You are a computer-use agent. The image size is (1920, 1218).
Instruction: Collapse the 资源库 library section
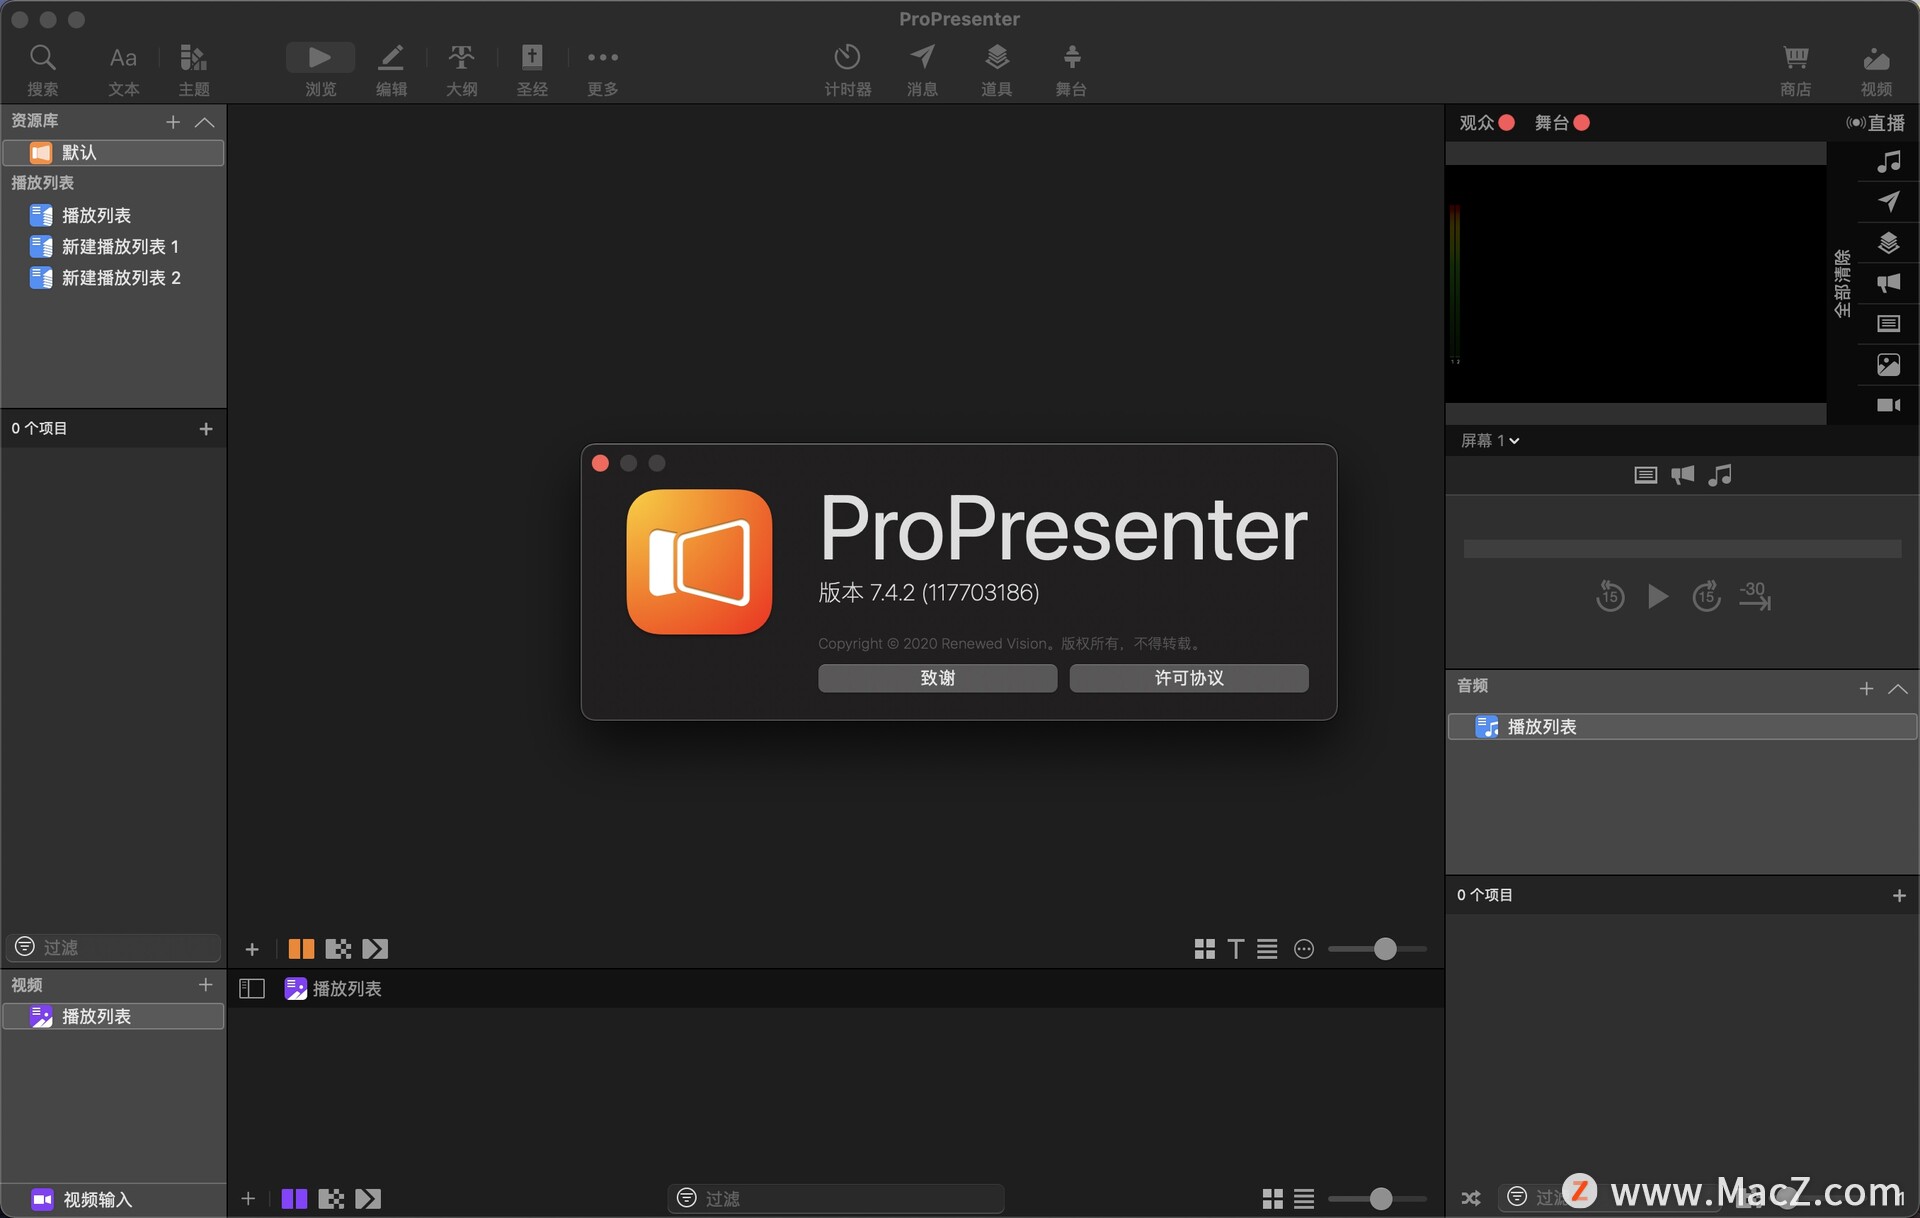[x=205, y=122]
